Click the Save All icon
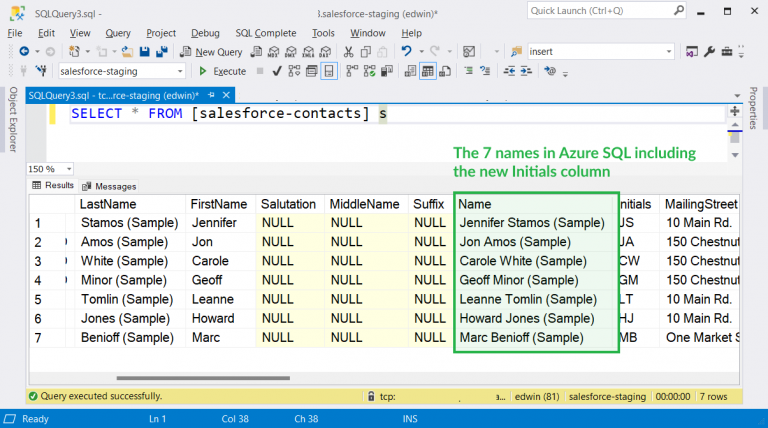This screenshot has height=428, width=768. pyautogui.click(x=161, y=52)
